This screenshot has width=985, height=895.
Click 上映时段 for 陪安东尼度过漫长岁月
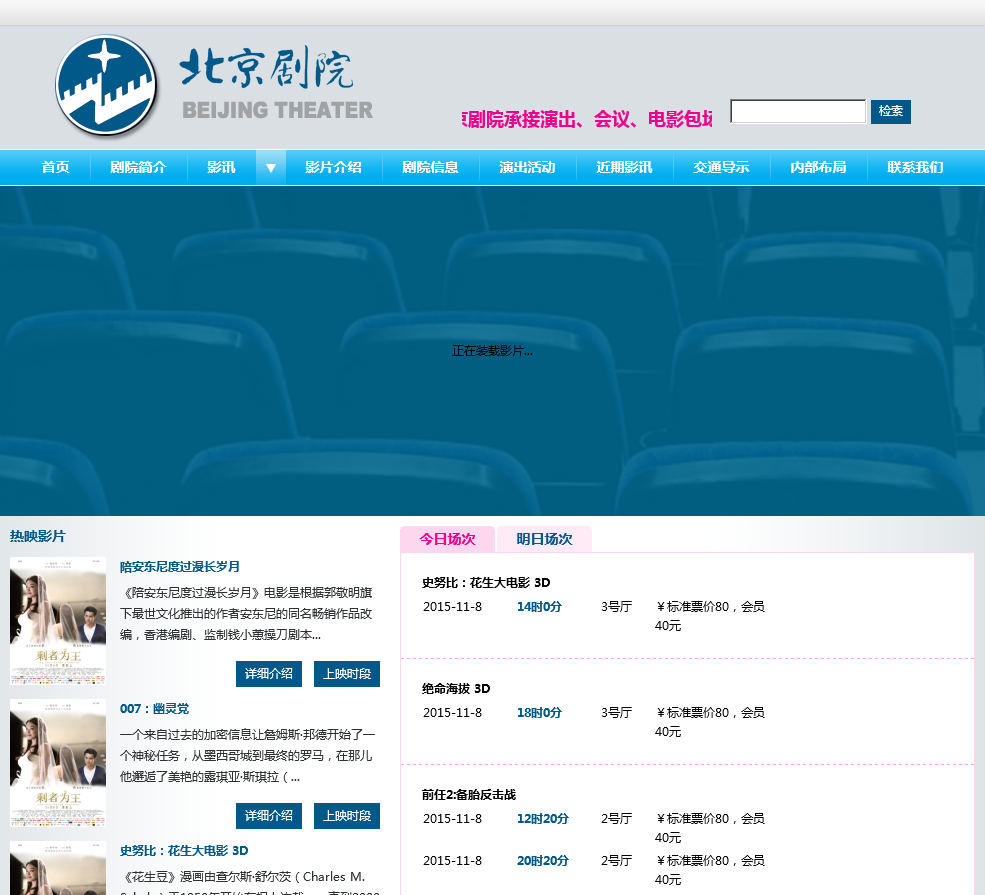347,674
